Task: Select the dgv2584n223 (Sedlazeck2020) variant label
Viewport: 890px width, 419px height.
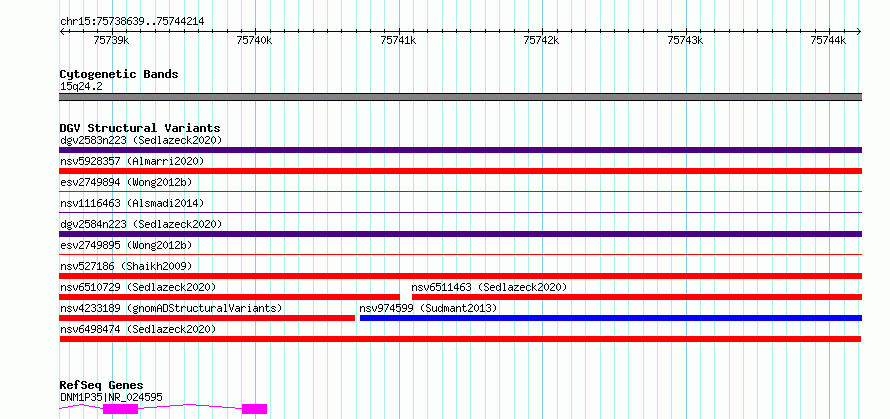Action: 141,224
